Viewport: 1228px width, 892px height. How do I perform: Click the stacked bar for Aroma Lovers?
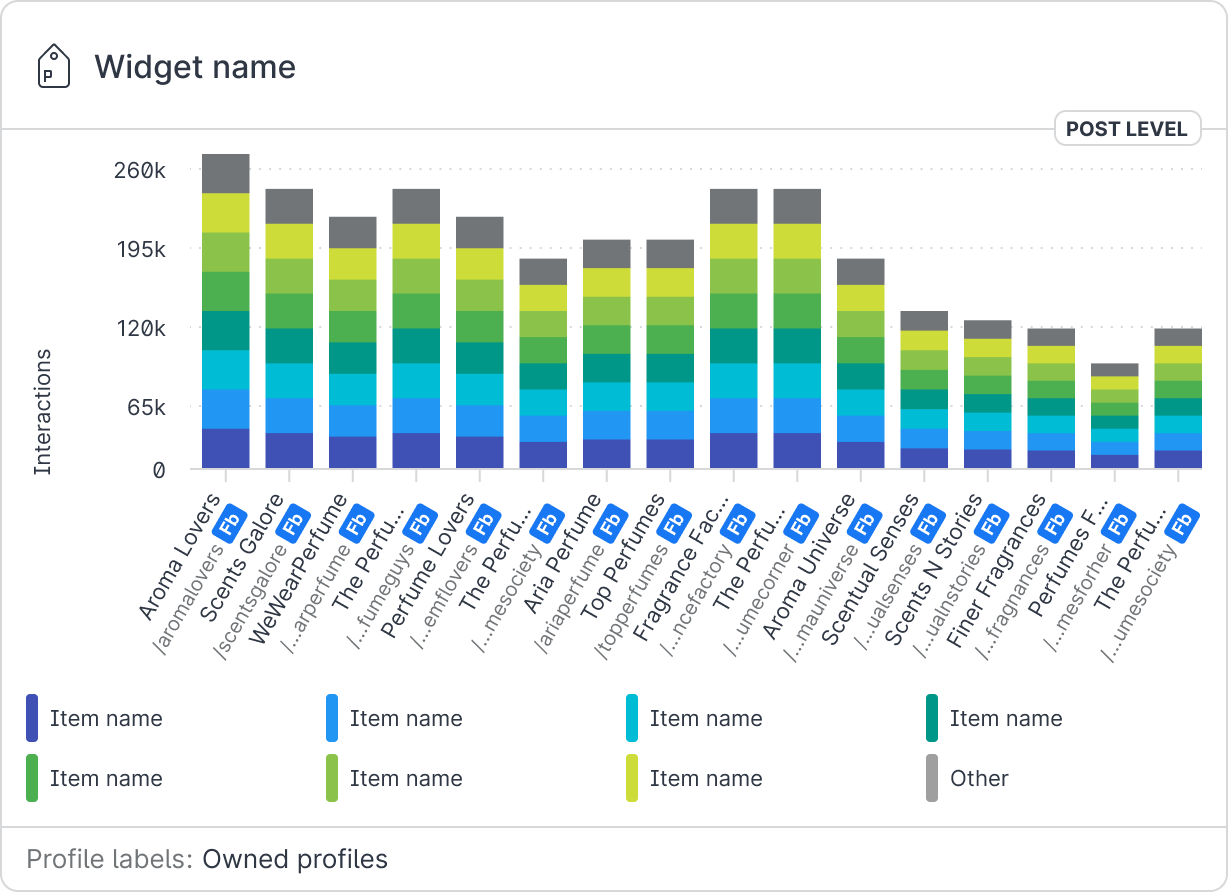[226, 311]
